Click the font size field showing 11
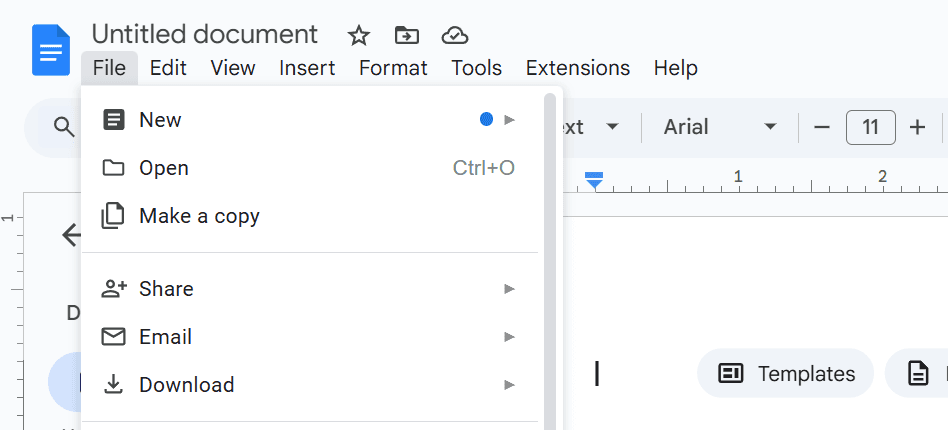 pyautogui.click(x=871, y=127)
